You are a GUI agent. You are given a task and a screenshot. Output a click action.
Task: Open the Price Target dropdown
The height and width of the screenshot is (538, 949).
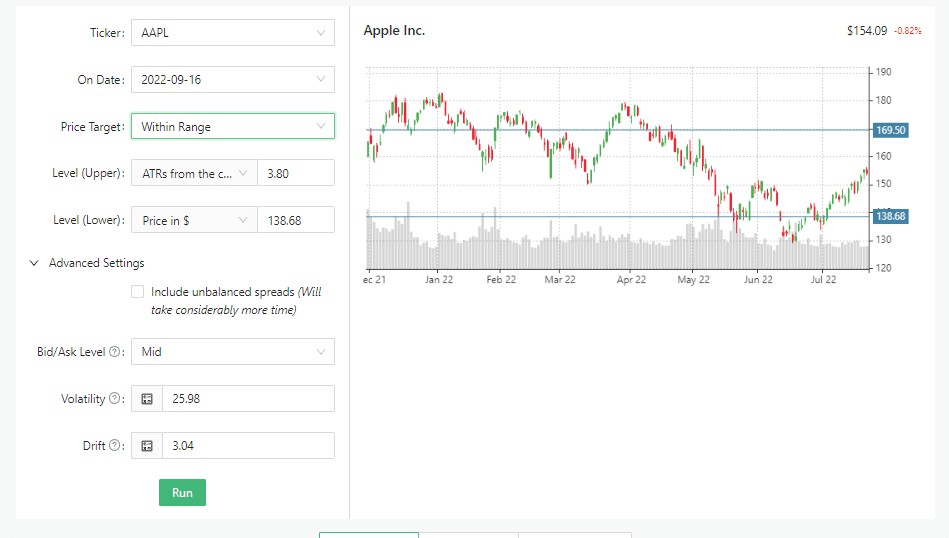click(232, 127)
